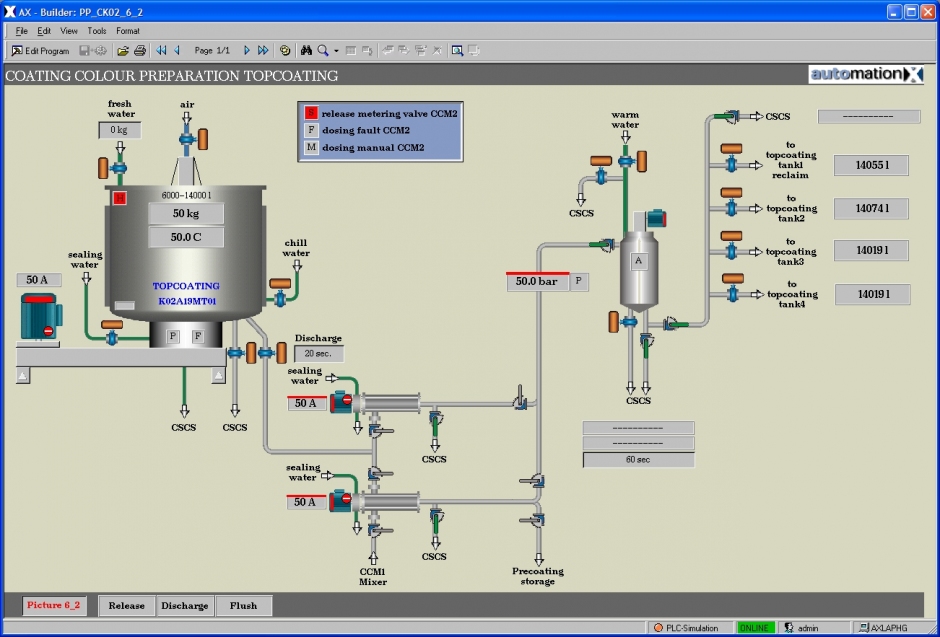Click the left triangle button under platform
The image size is (940, 637).
click(23, 376)
